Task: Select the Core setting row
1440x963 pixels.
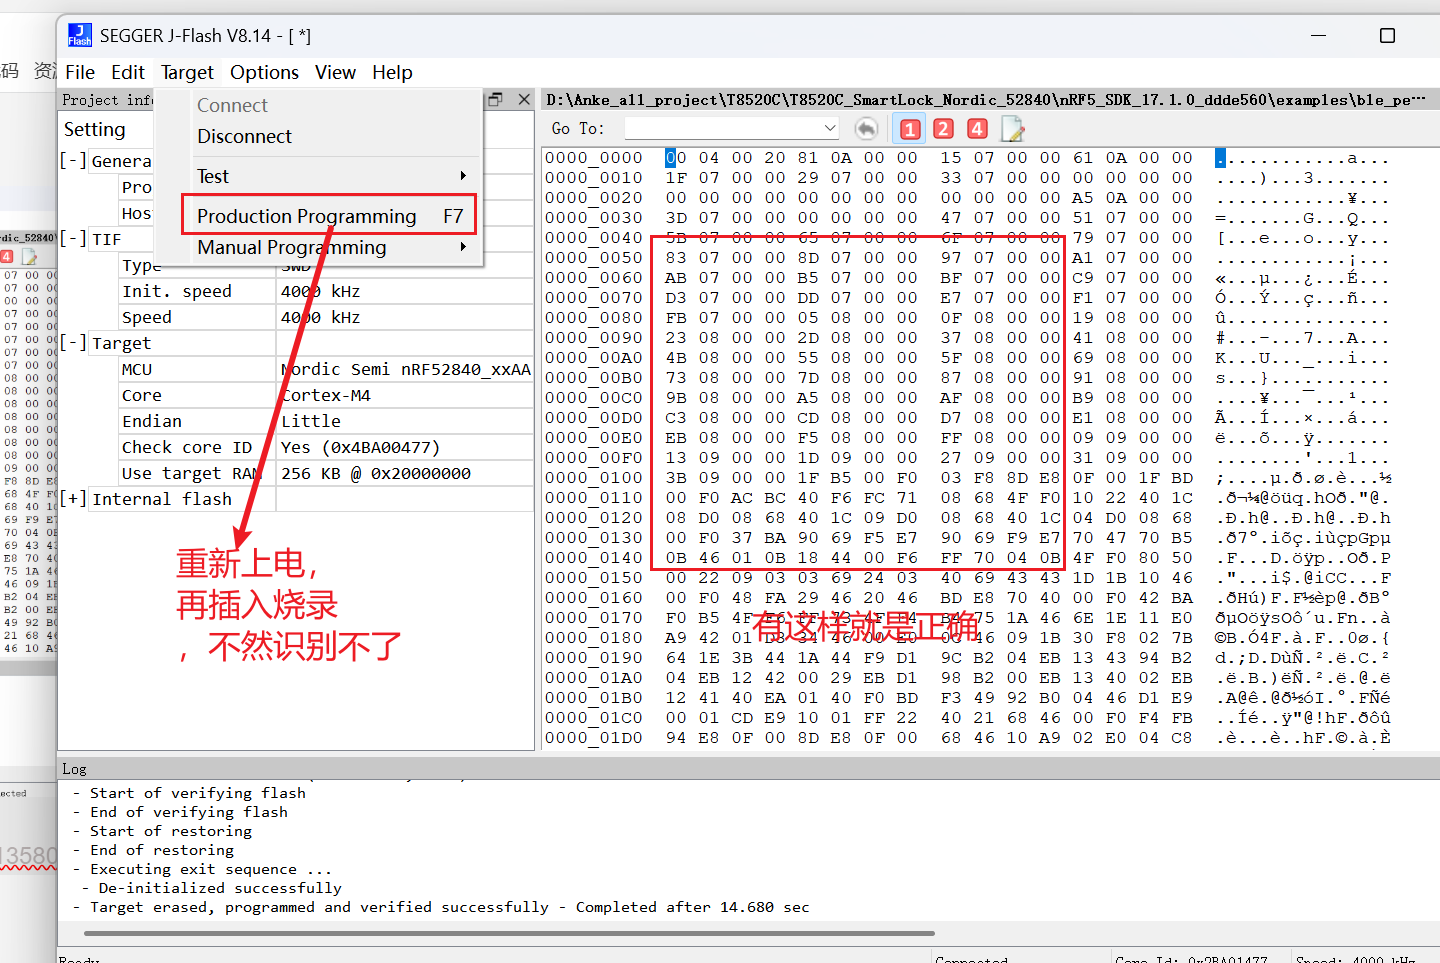Action: pos(326,395)
